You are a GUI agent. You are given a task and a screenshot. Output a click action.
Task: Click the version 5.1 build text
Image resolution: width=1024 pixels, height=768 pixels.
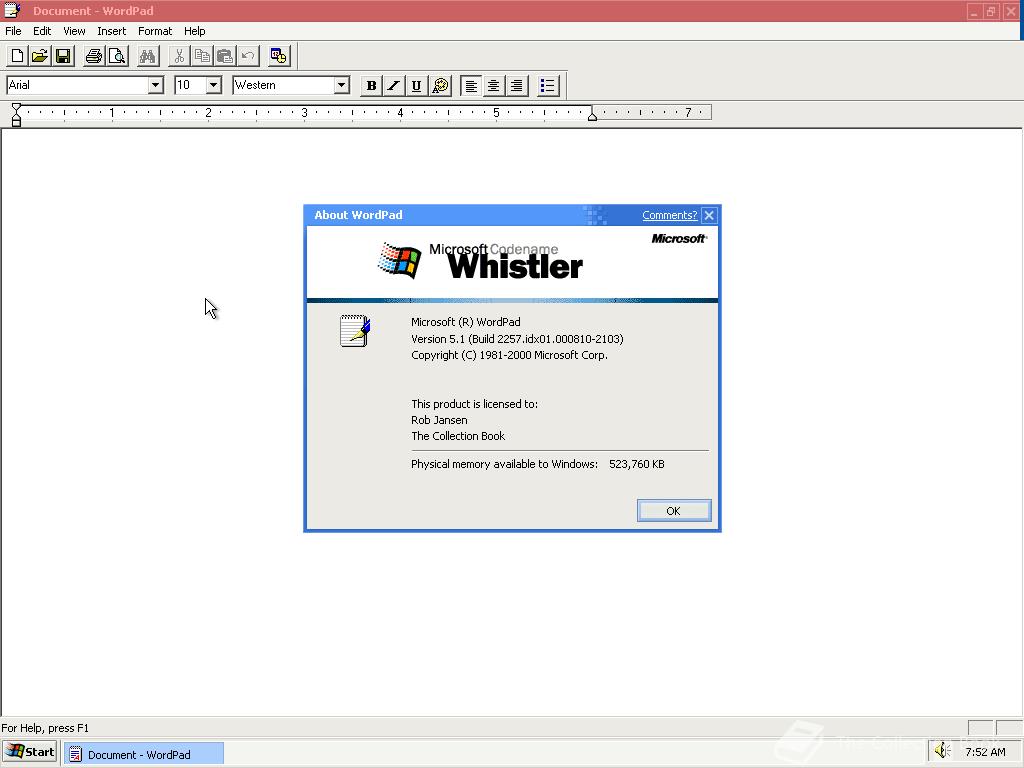tap(517, 339)
